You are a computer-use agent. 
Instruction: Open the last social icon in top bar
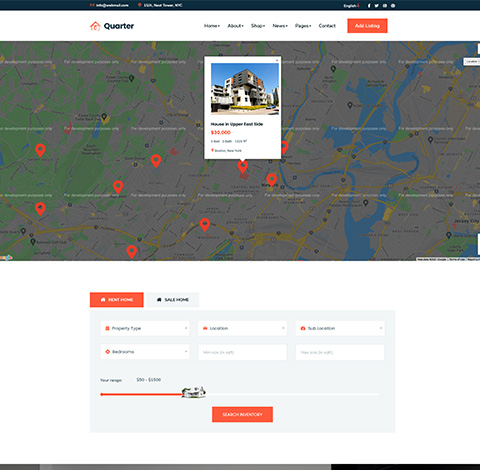tap(393, 6)
